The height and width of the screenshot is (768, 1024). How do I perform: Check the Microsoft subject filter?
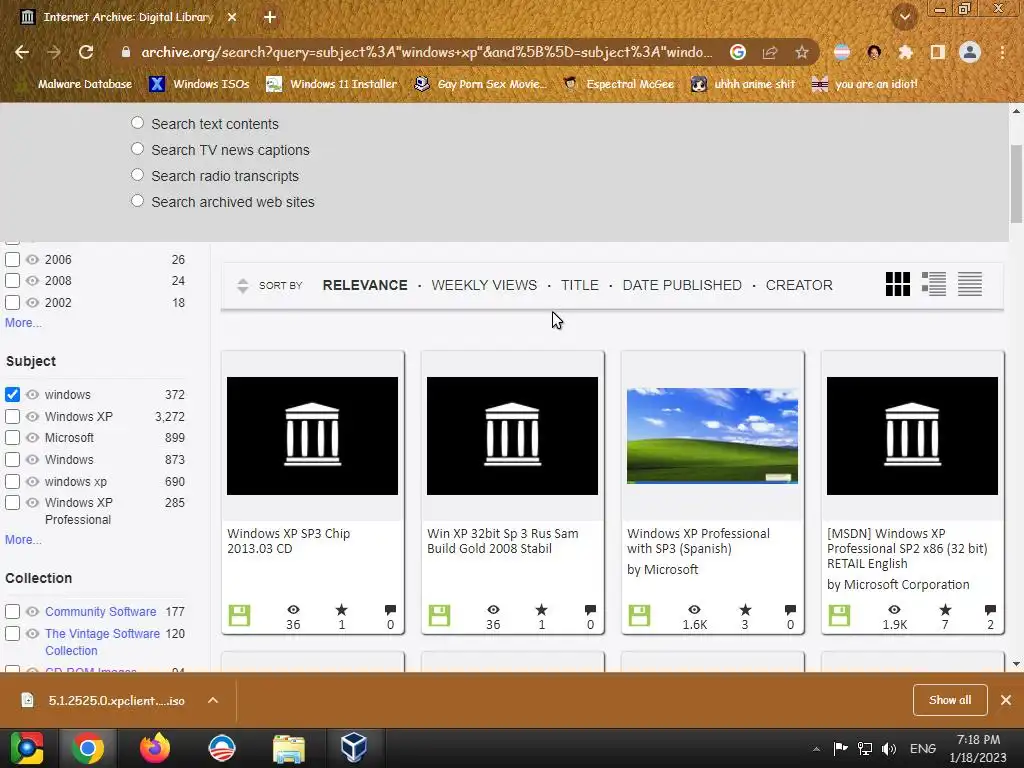12,438
